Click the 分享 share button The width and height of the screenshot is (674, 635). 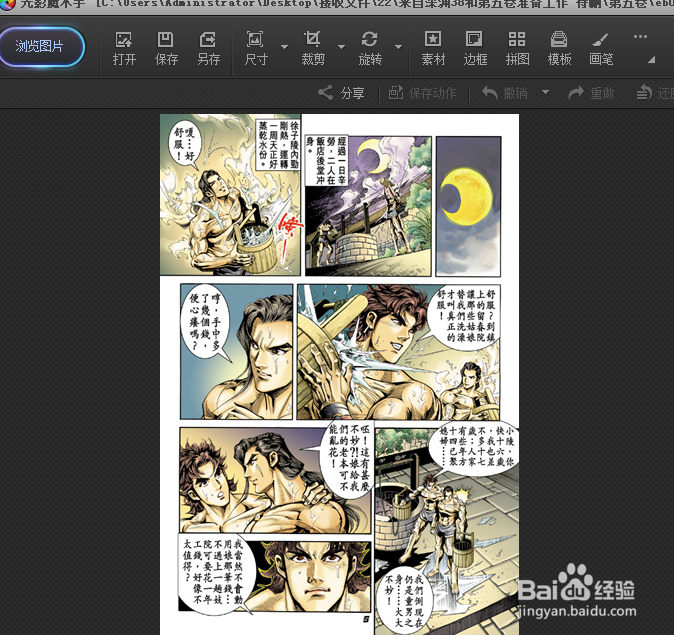click(341, 93)
